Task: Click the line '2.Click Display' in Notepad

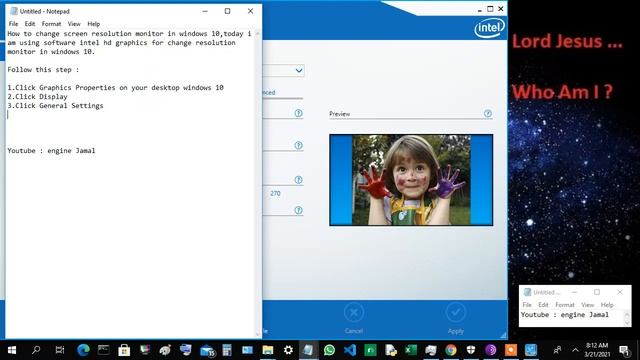Action: point(38,97)
